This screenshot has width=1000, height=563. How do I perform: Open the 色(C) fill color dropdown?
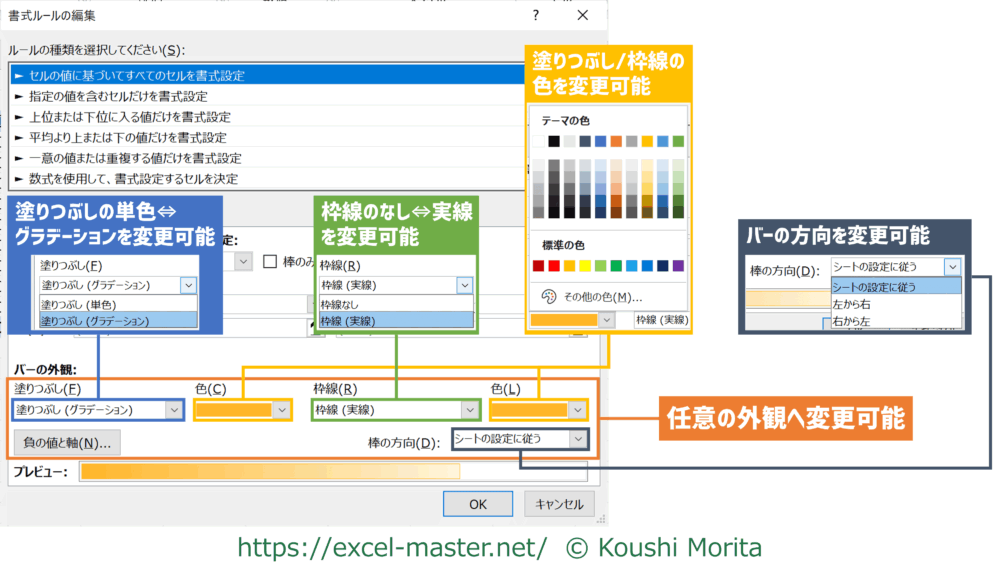282,409
